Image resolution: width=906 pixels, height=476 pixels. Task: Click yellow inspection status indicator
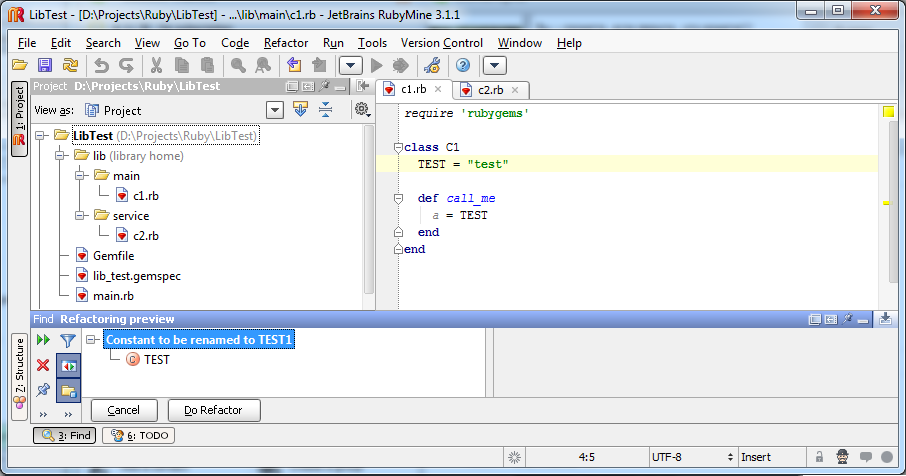889,111
